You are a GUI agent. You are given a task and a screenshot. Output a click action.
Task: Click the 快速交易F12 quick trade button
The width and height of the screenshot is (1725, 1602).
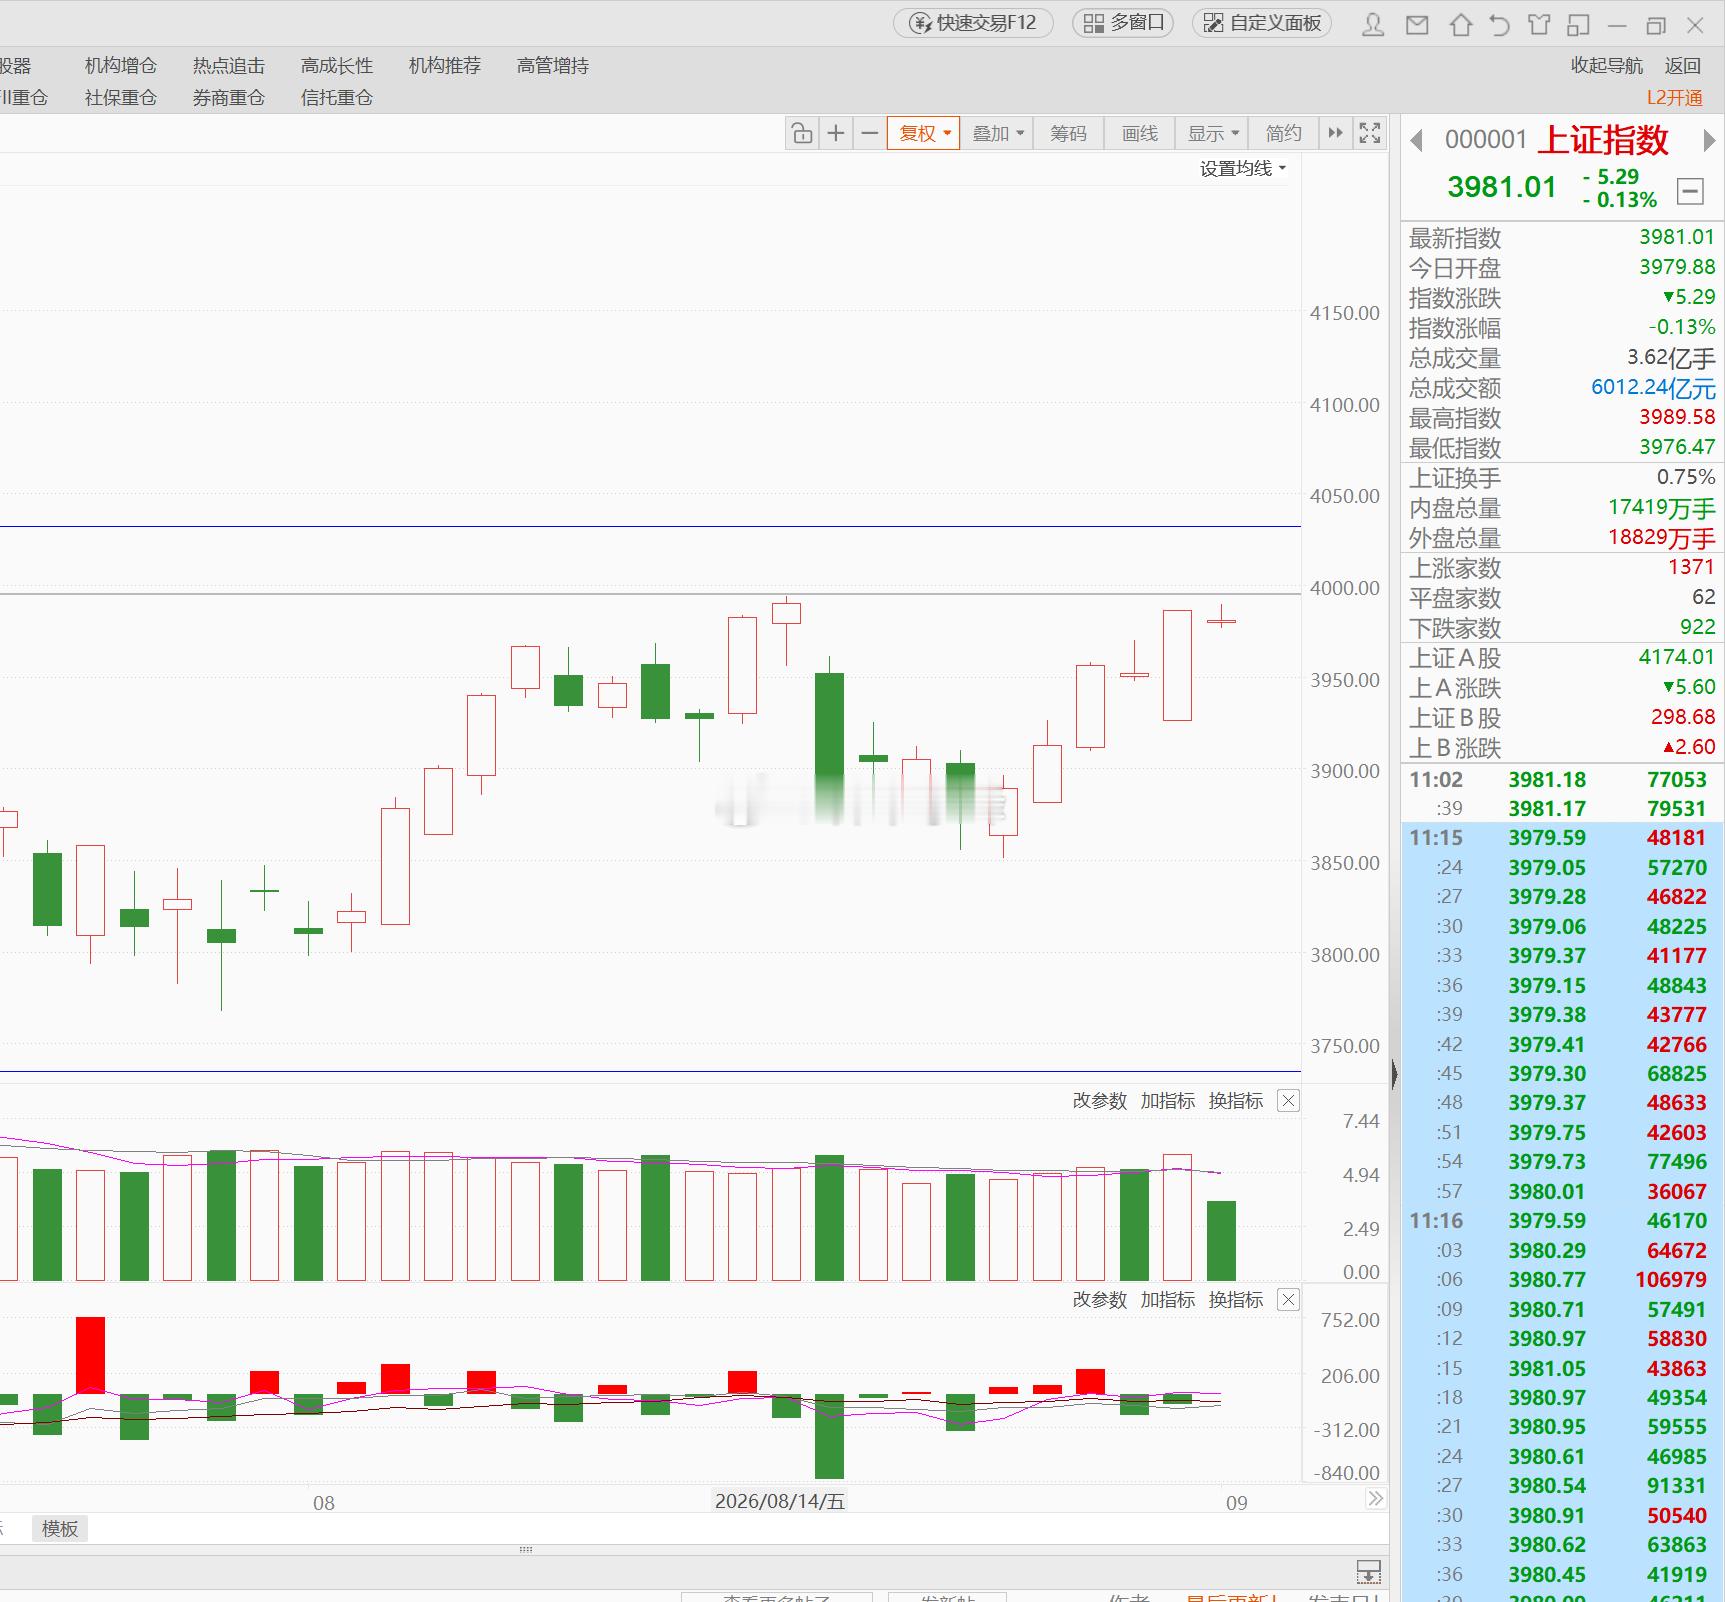[973, 23]
